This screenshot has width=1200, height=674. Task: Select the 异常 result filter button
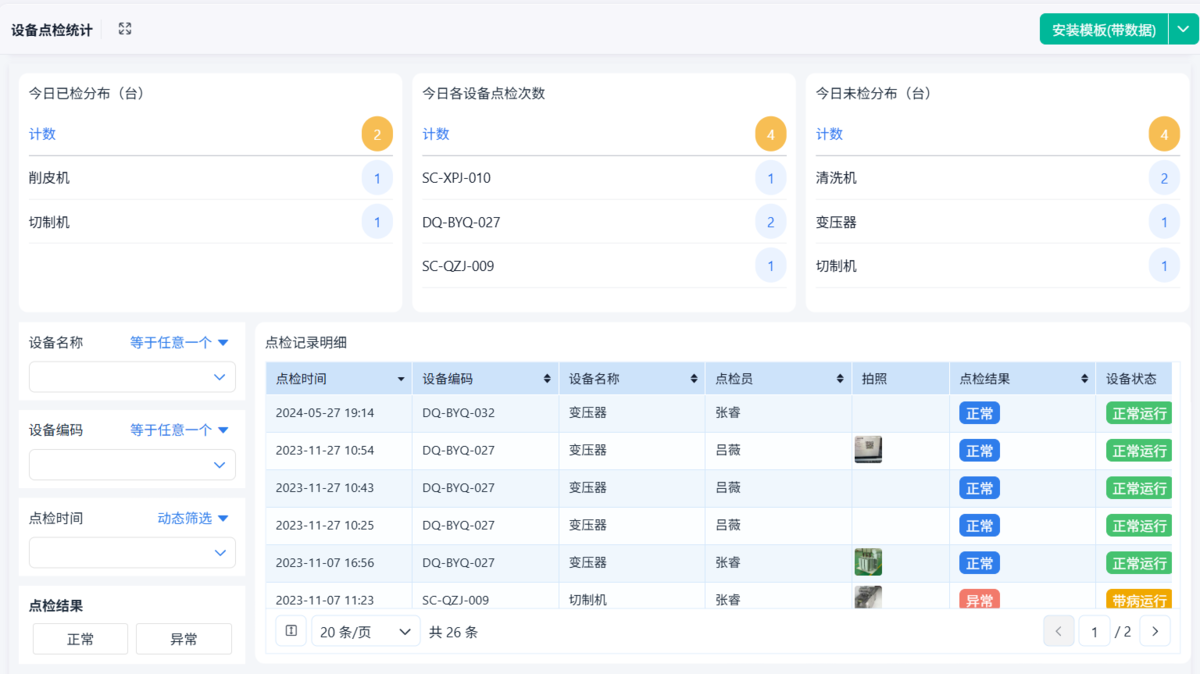[184, 638]
